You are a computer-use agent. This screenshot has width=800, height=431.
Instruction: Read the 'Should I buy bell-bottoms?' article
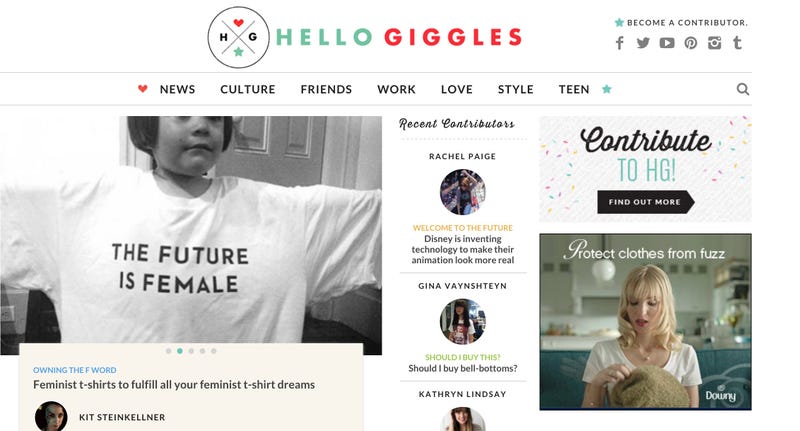pos(463,368)
